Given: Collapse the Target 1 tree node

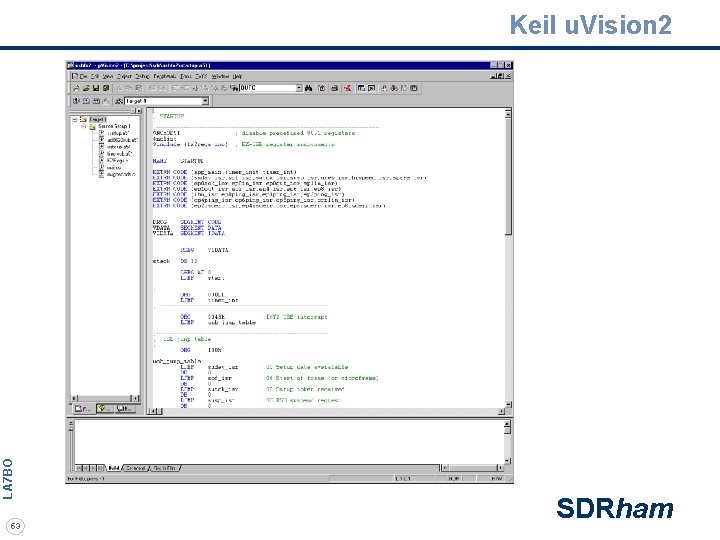Looking at the screenshot, I should [74, 119].
